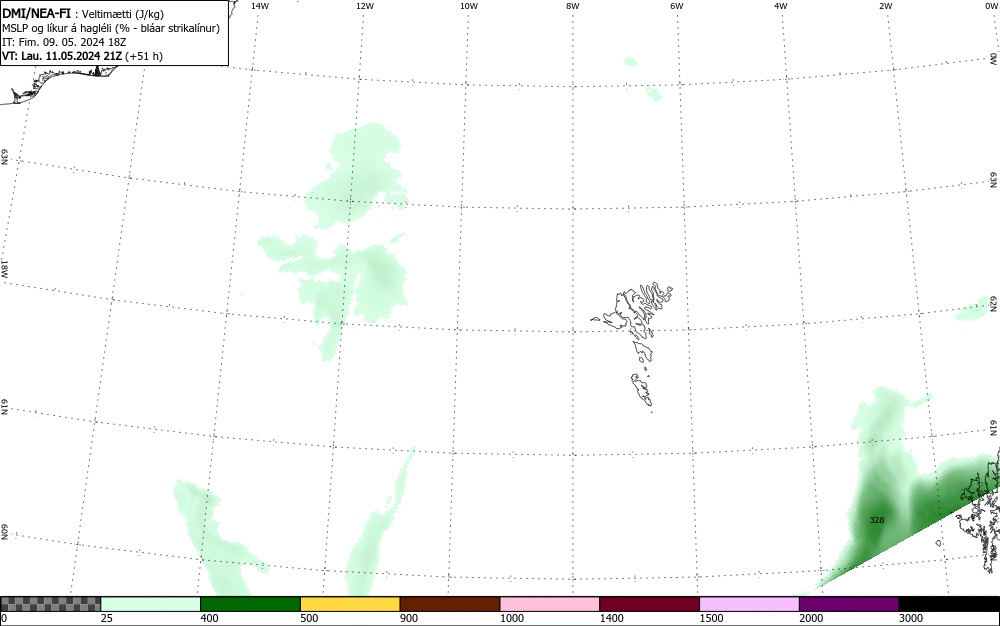Click the light violet 1500–2000 legend swatch

pos(749,604)
